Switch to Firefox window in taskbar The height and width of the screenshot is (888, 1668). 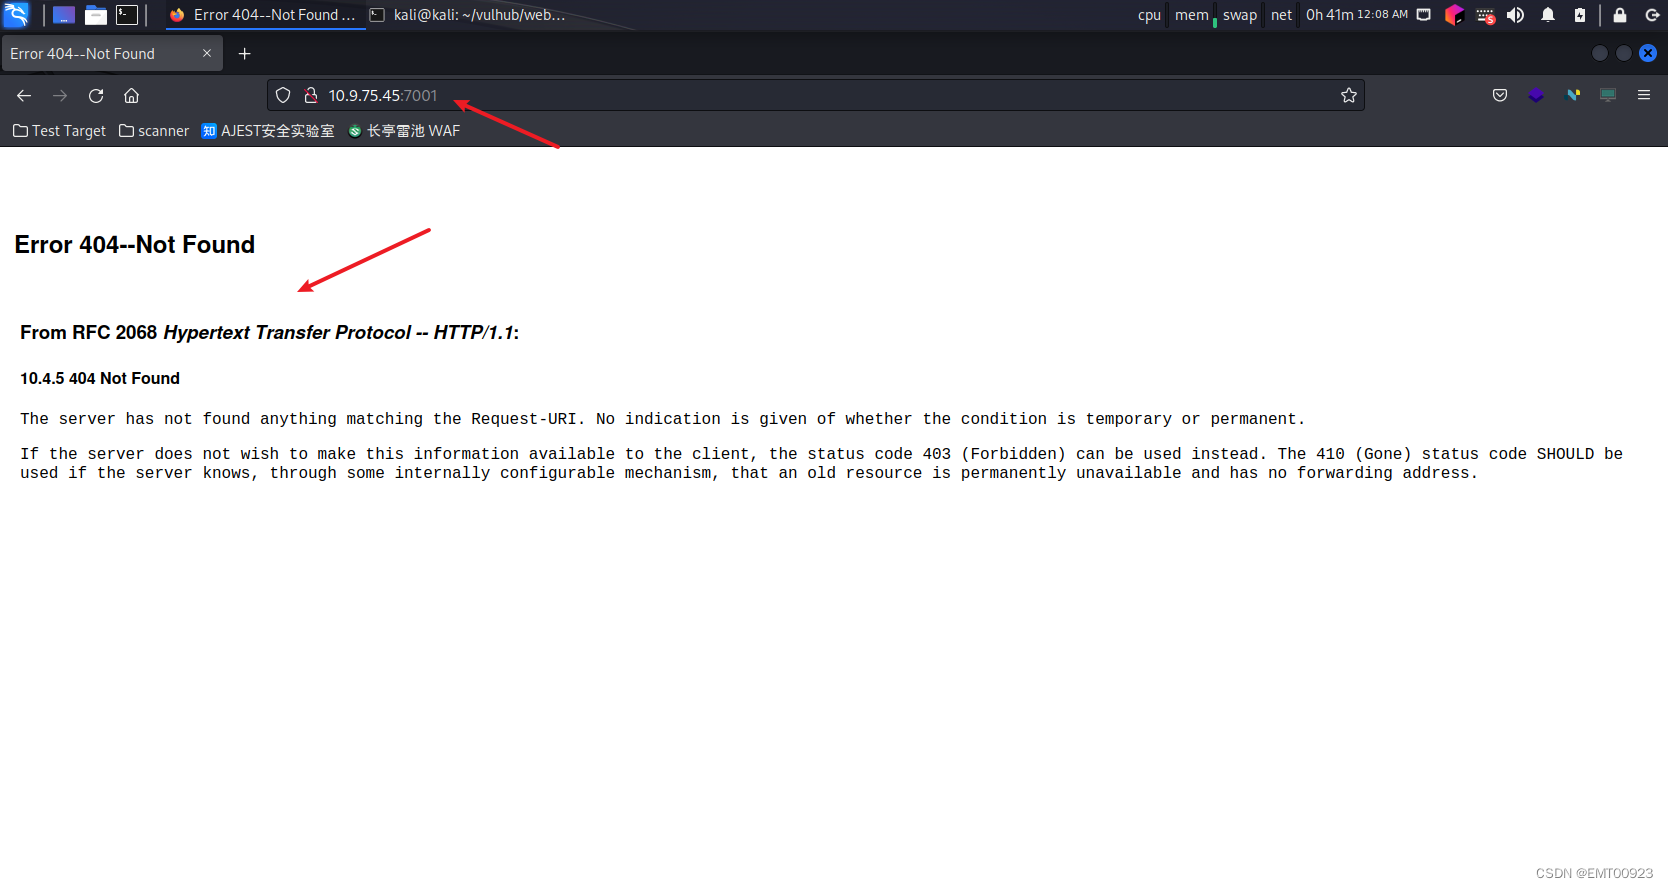[x=264, y=15]
